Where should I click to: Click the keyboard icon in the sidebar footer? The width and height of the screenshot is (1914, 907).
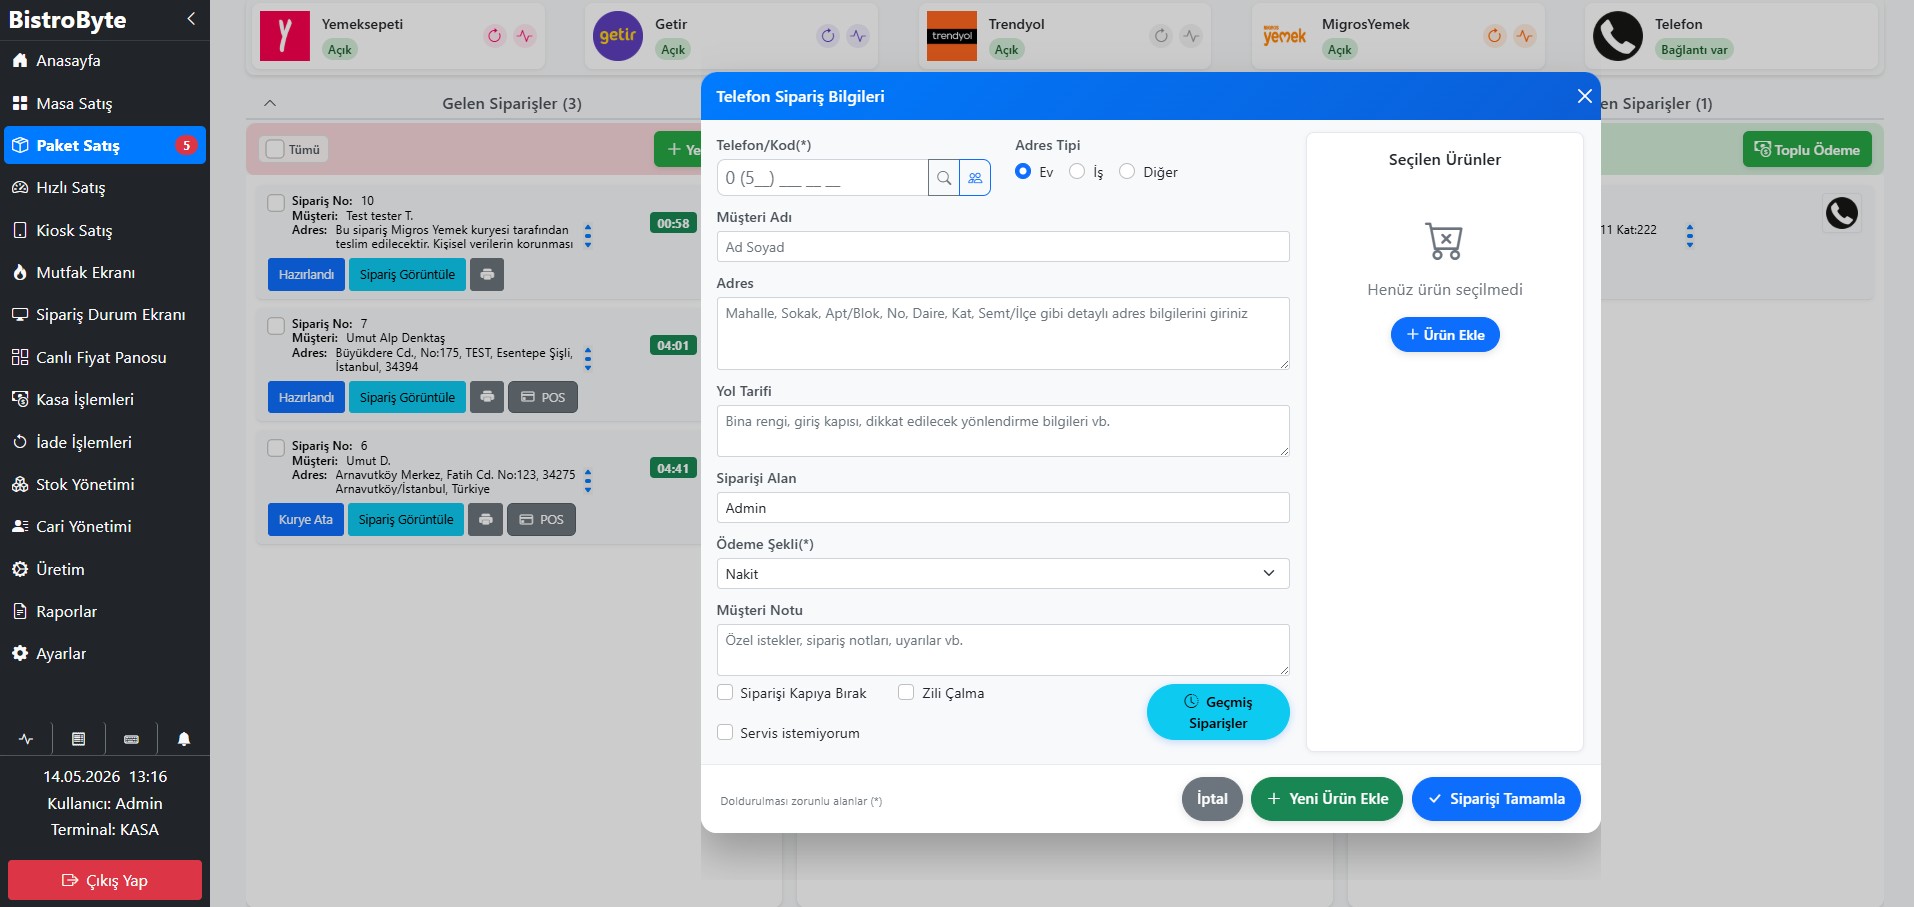pos(131,739)
